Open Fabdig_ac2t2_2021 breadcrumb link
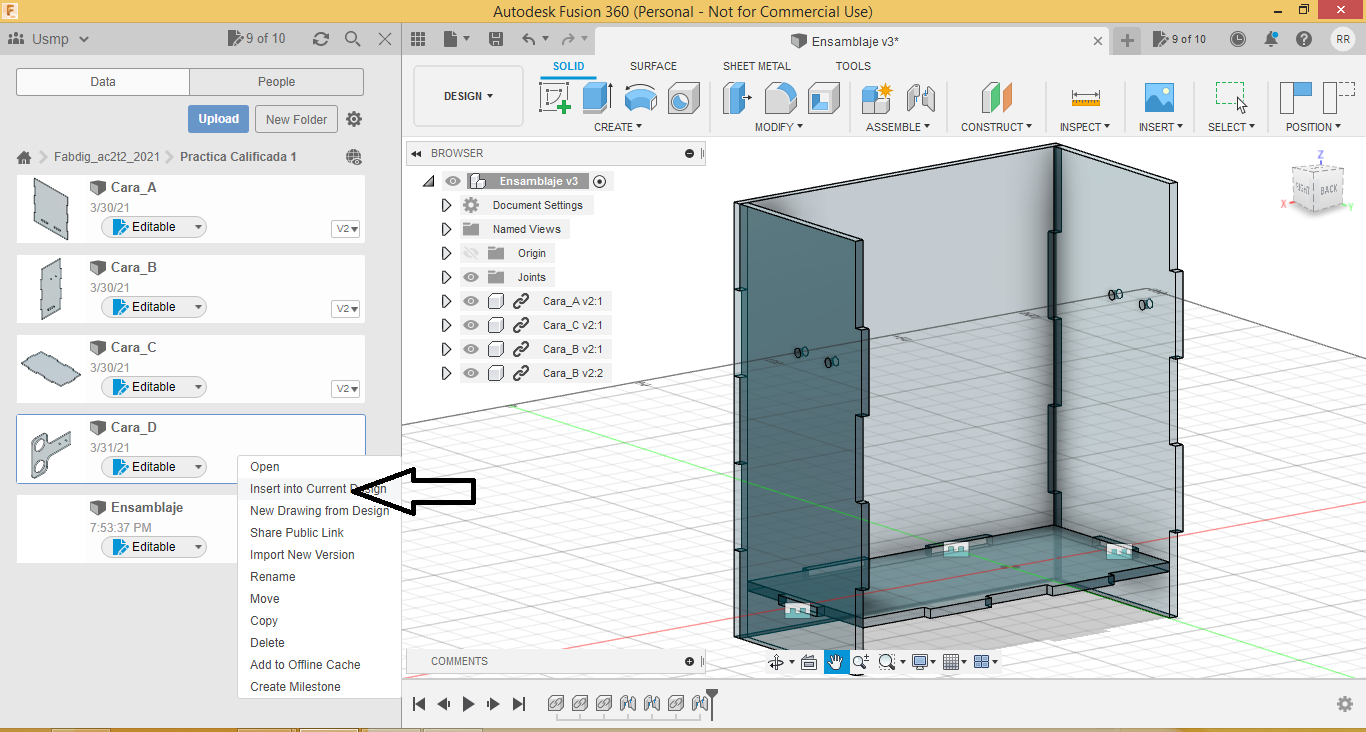1366x732 pixels. tap(107, 157)
